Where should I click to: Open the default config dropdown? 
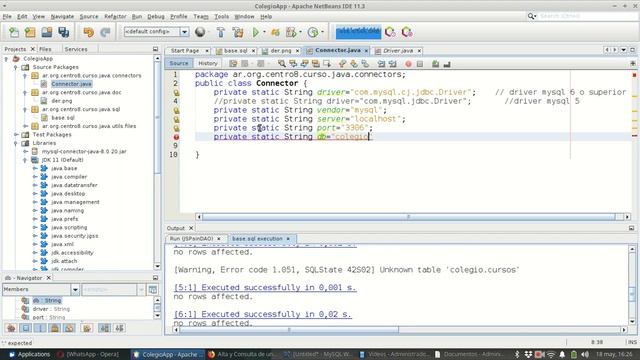point(184,32)
